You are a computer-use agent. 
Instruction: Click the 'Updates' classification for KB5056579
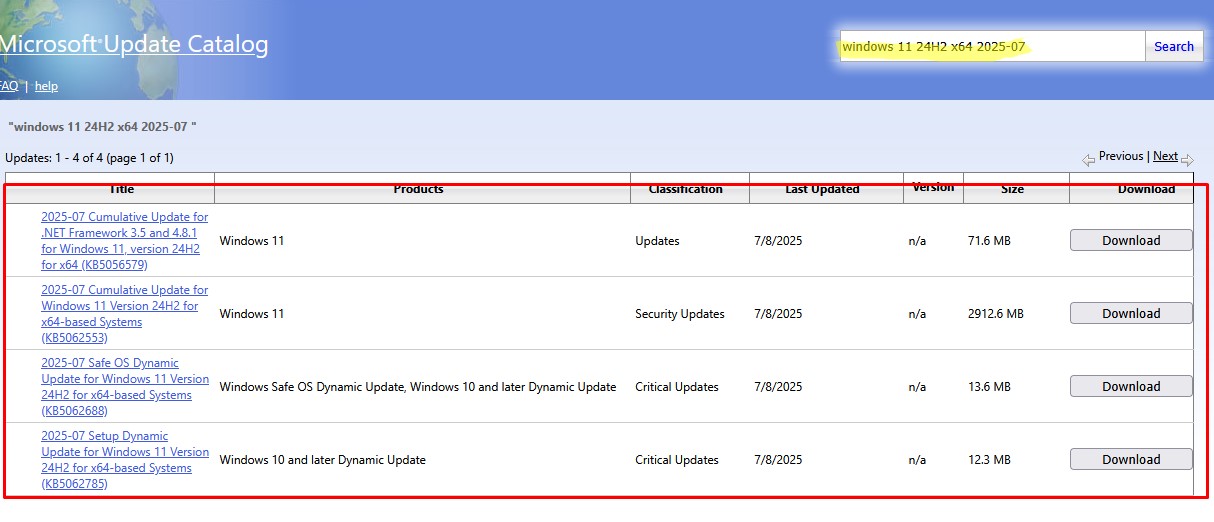(657, 241)
